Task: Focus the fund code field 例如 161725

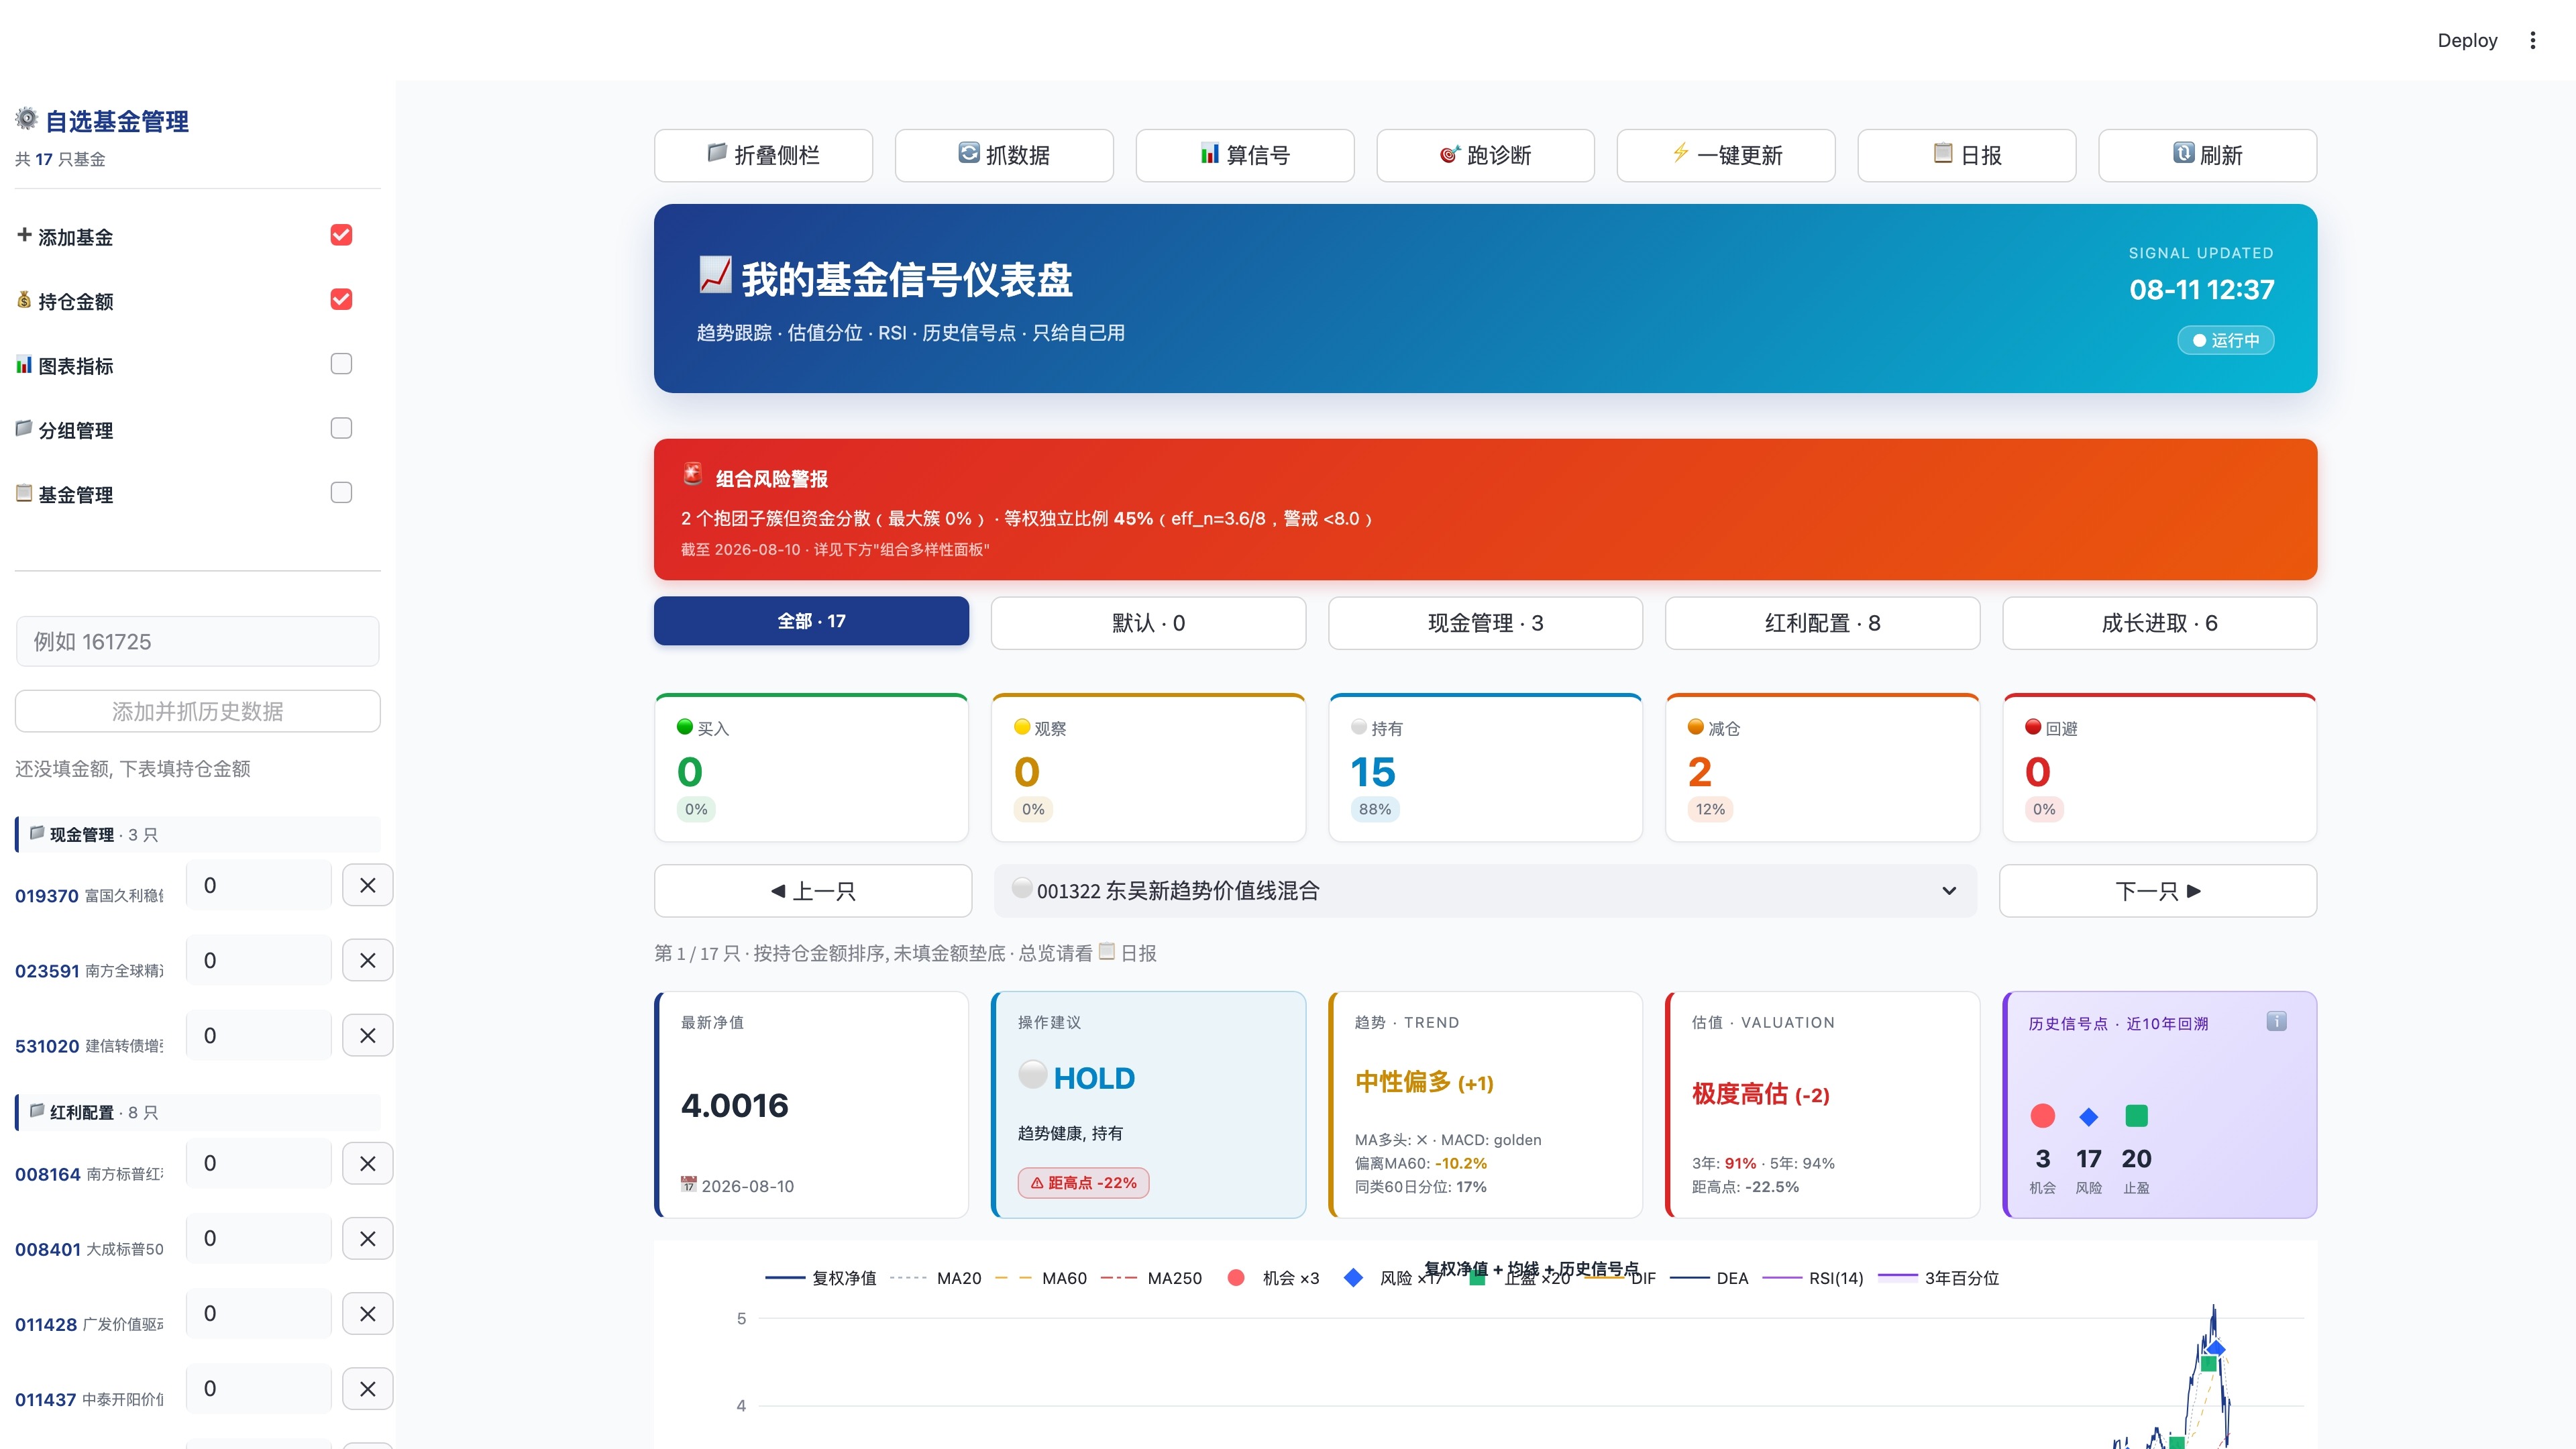Action: click(197, 641)
